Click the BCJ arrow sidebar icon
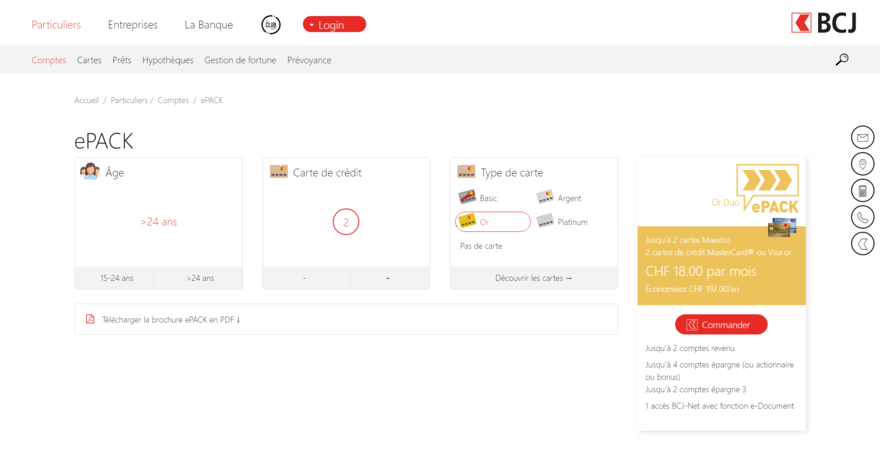 pos(863,244)
